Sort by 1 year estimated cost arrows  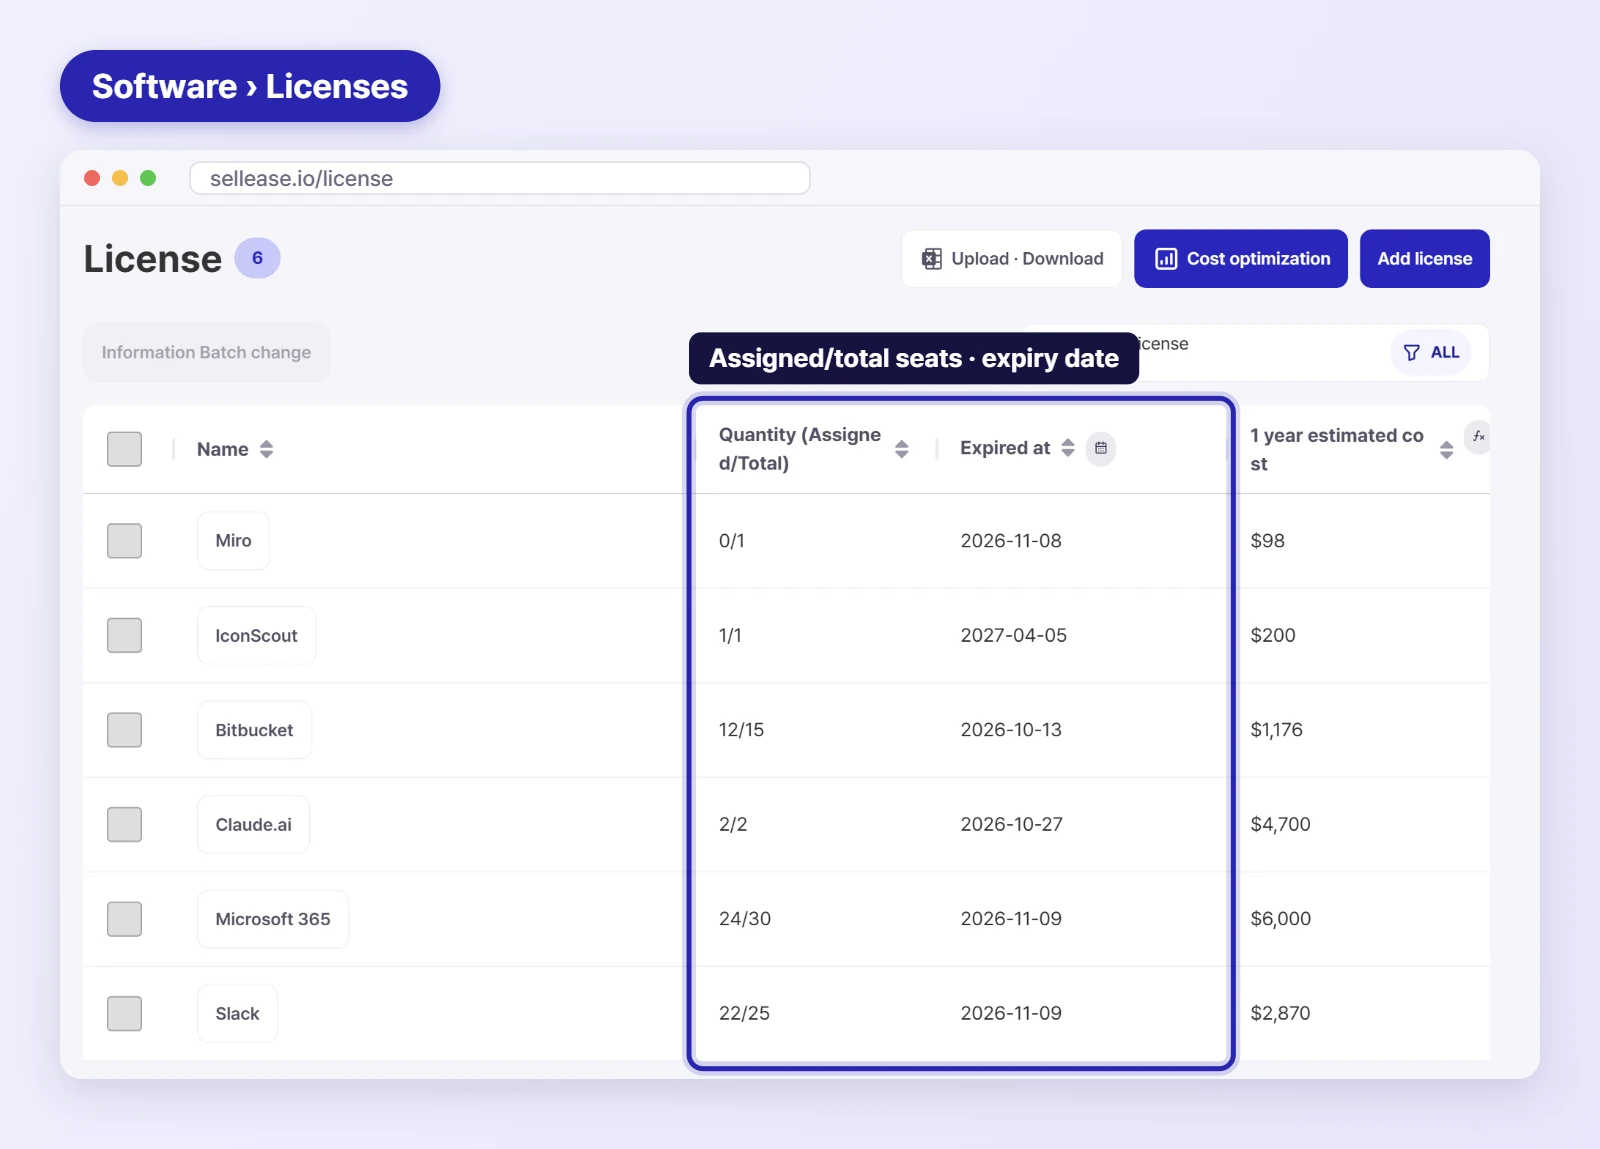pos(1446,450)
